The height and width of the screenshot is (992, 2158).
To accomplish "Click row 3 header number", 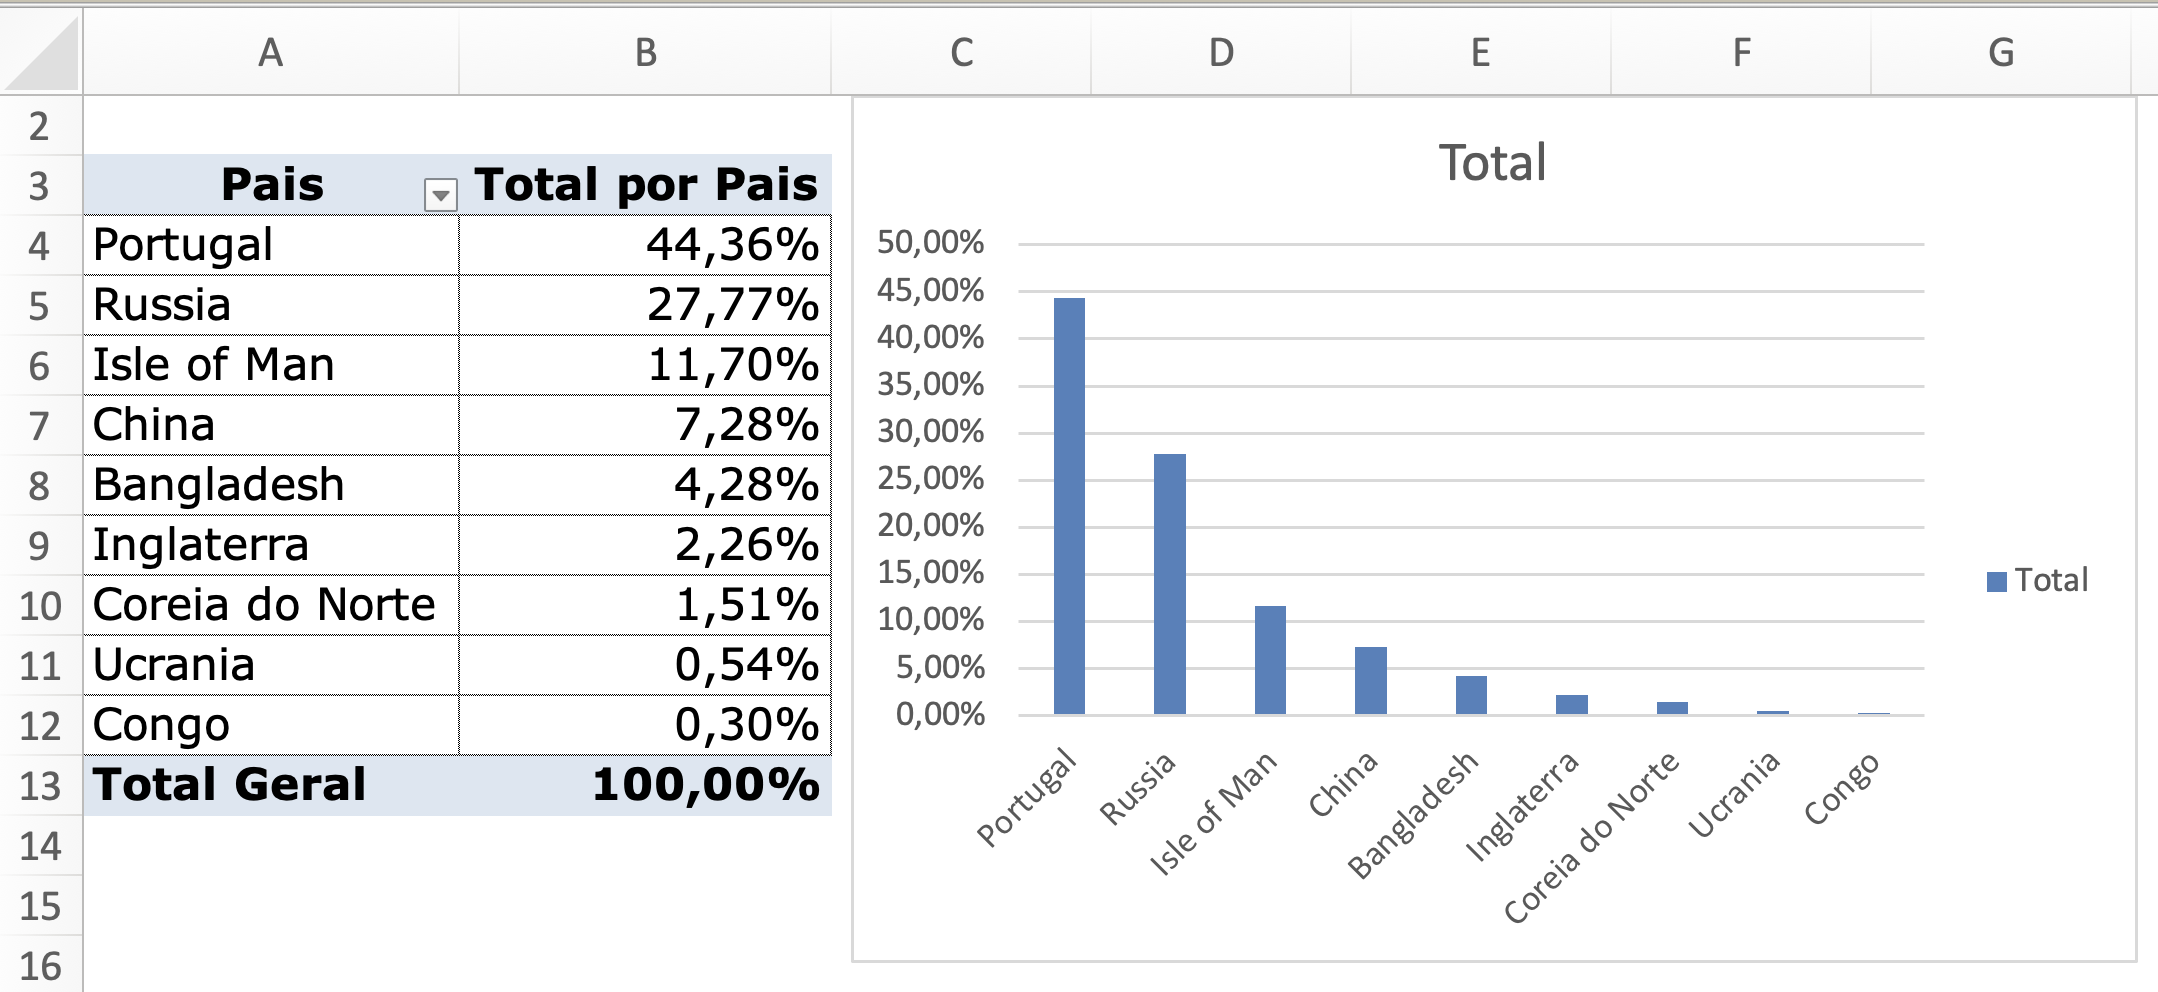I will tap(39, 186).
